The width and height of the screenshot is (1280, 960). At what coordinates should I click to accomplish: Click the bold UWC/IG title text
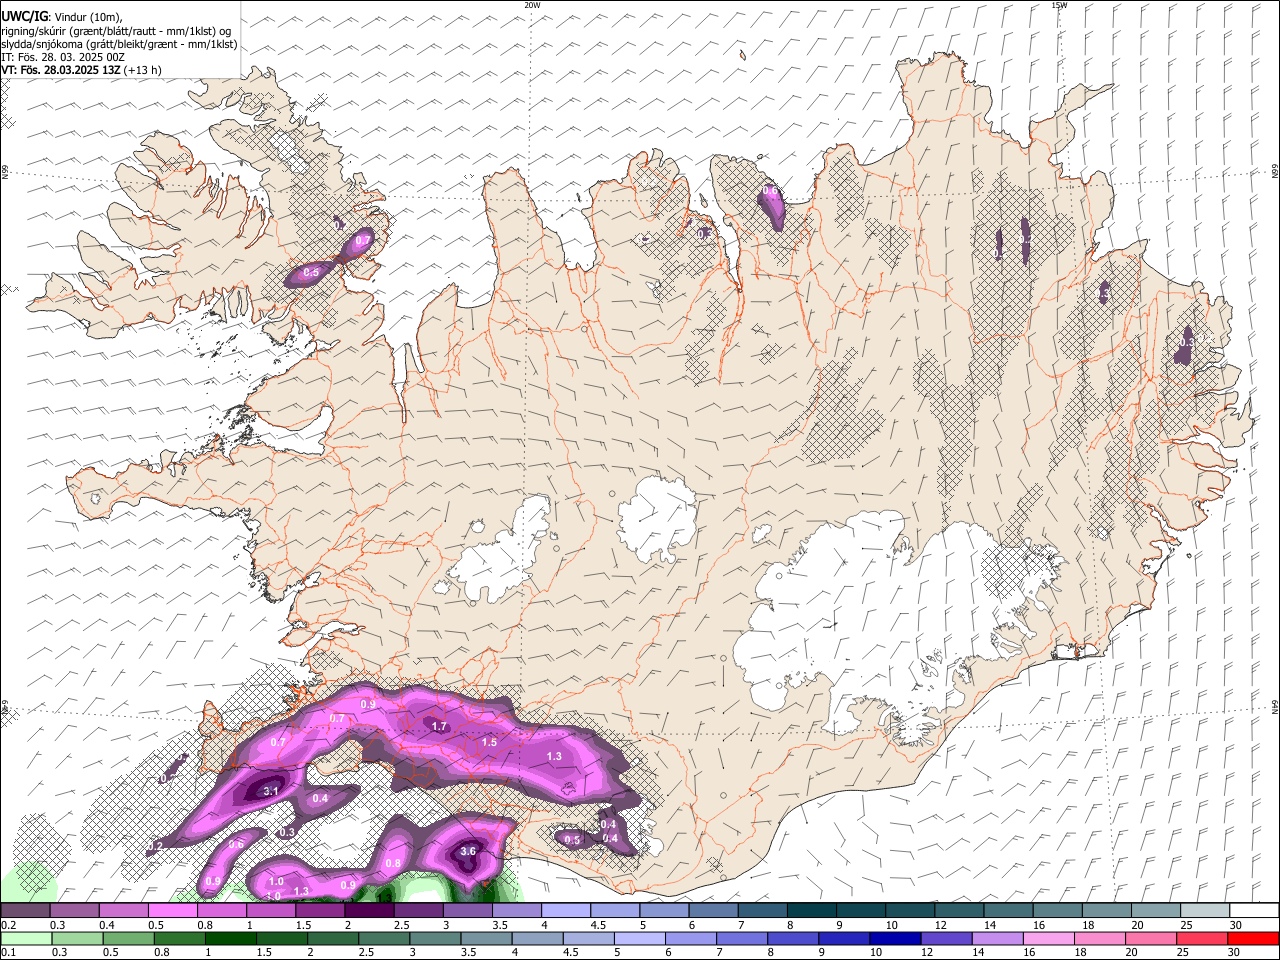pos(25,17)
